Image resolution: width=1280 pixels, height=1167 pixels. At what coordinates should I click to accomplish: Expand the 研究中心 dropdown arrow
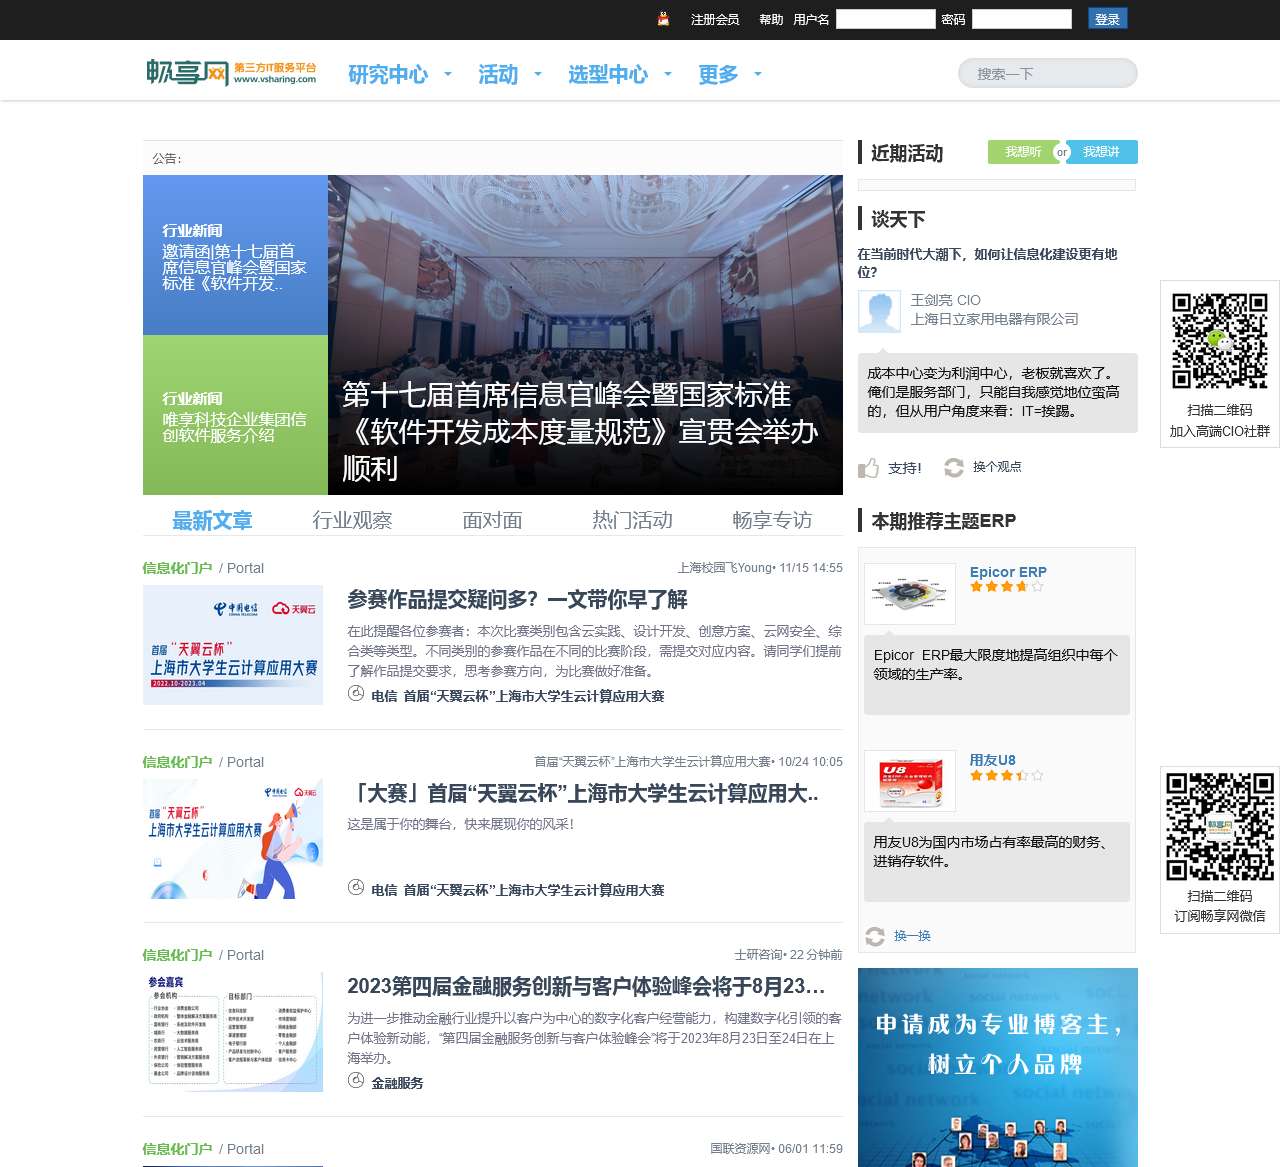point(448,74)
